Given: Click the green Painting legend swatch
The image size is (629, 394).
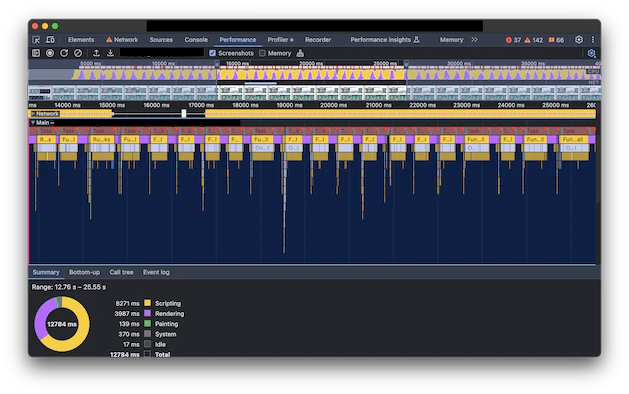Looking at the screenshot, I should [x=147, y=323].
